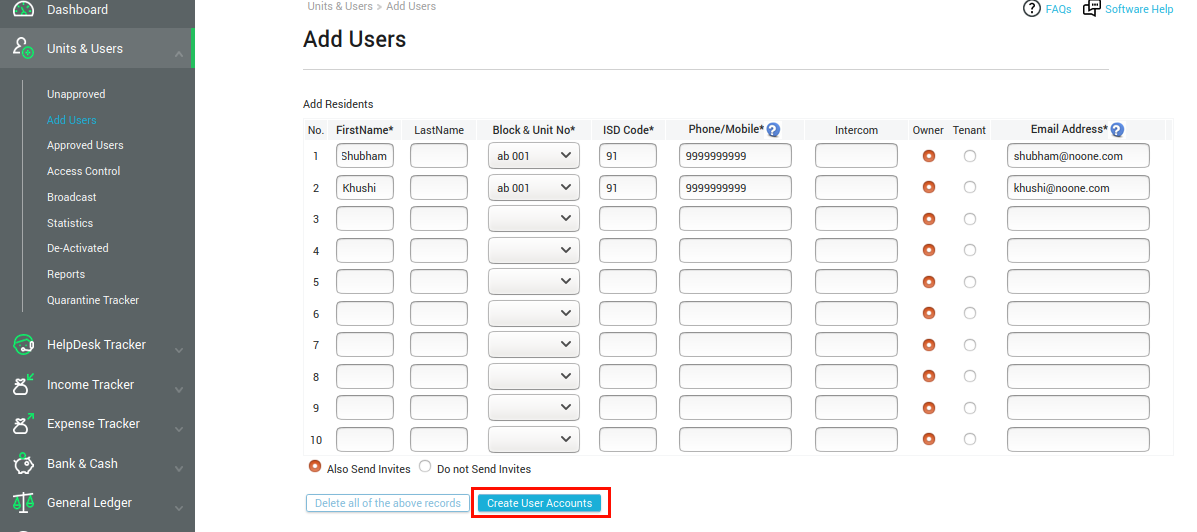This screenshot has height=532, width=1197.
Task: Select Tenant radio in row 3
Action: pos(970,219)
